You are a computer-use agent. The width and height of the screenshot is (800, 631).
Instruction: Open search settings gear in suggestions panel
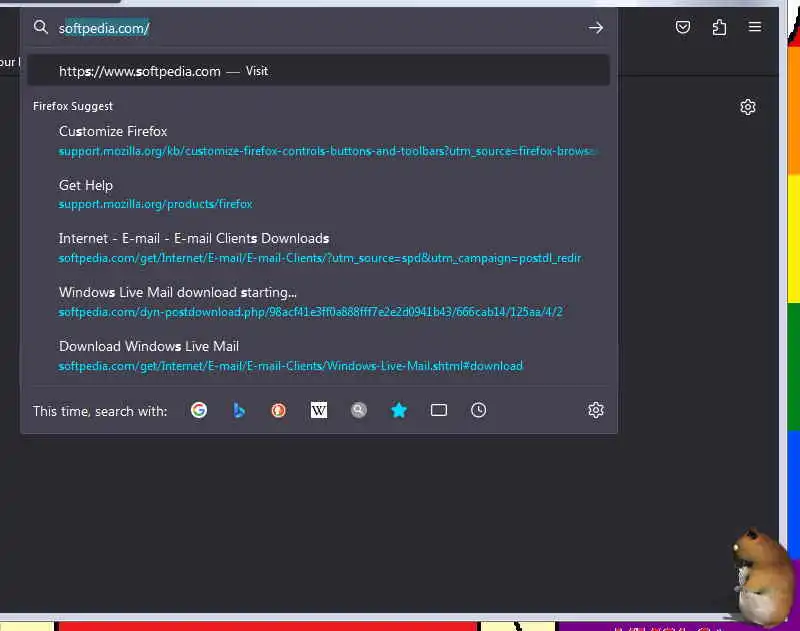click(x=595, y=410)
